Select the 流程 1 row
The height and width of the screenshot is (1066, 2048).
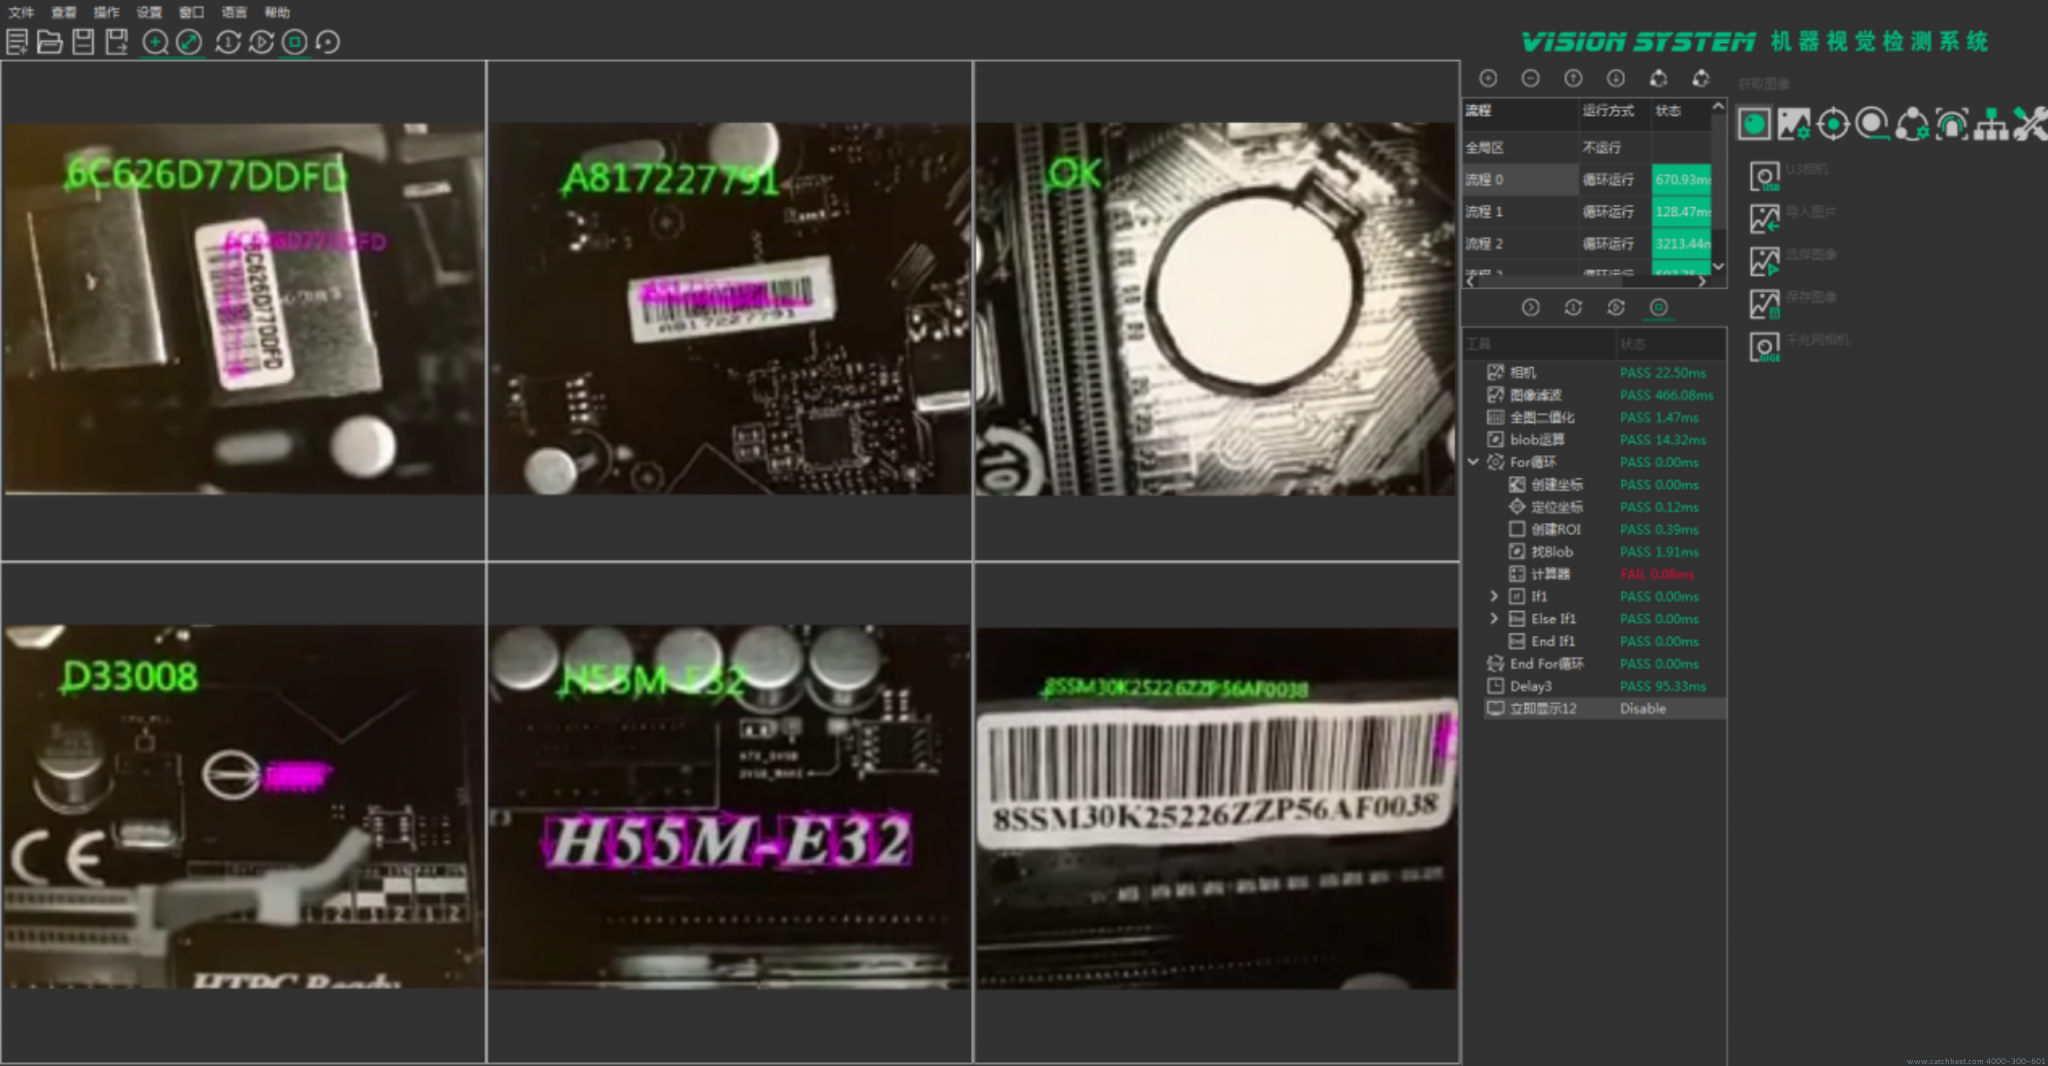1587,212
